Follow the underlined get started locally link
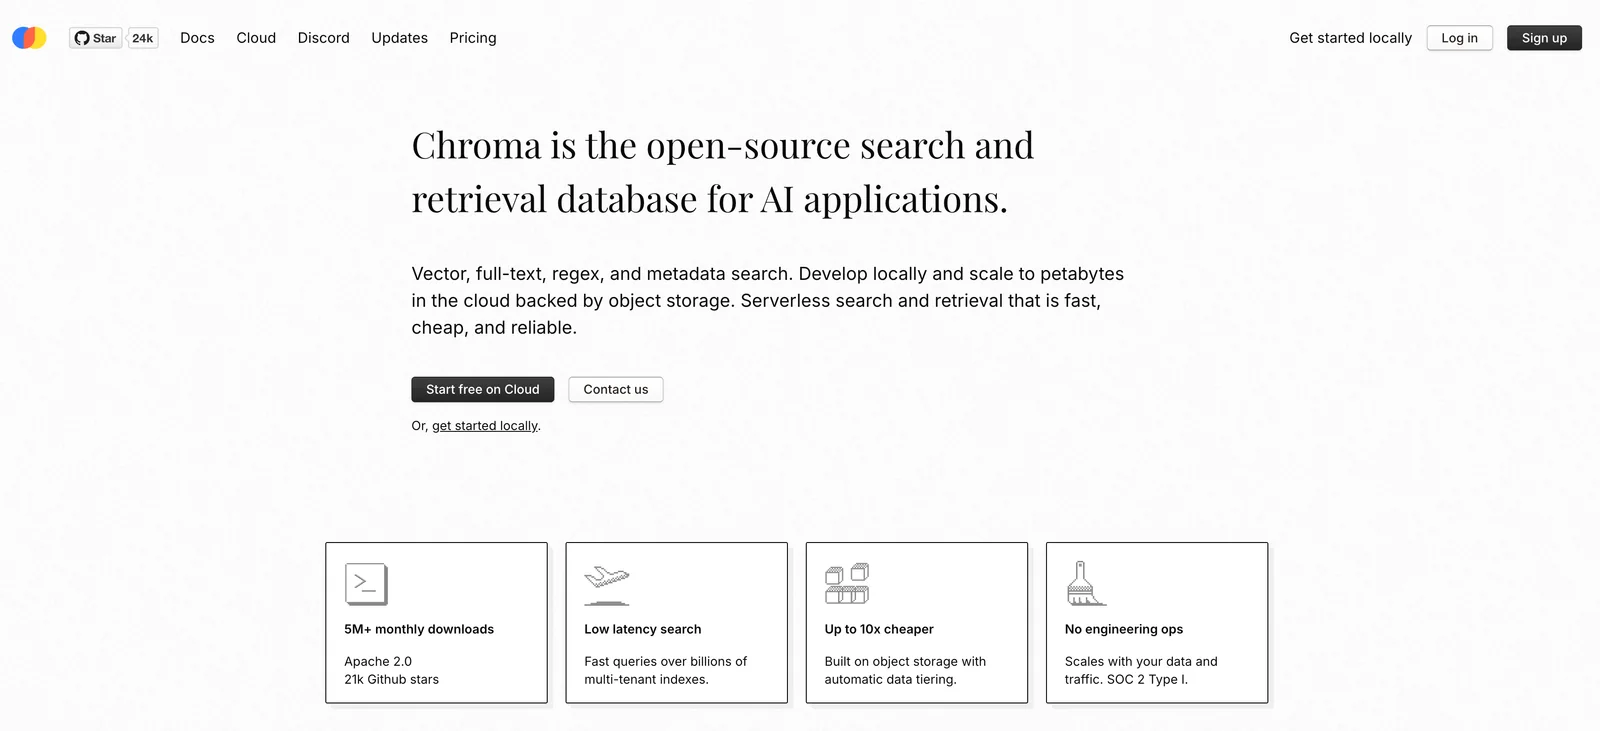Screen dimensions: 1600x731 point(485,426)
